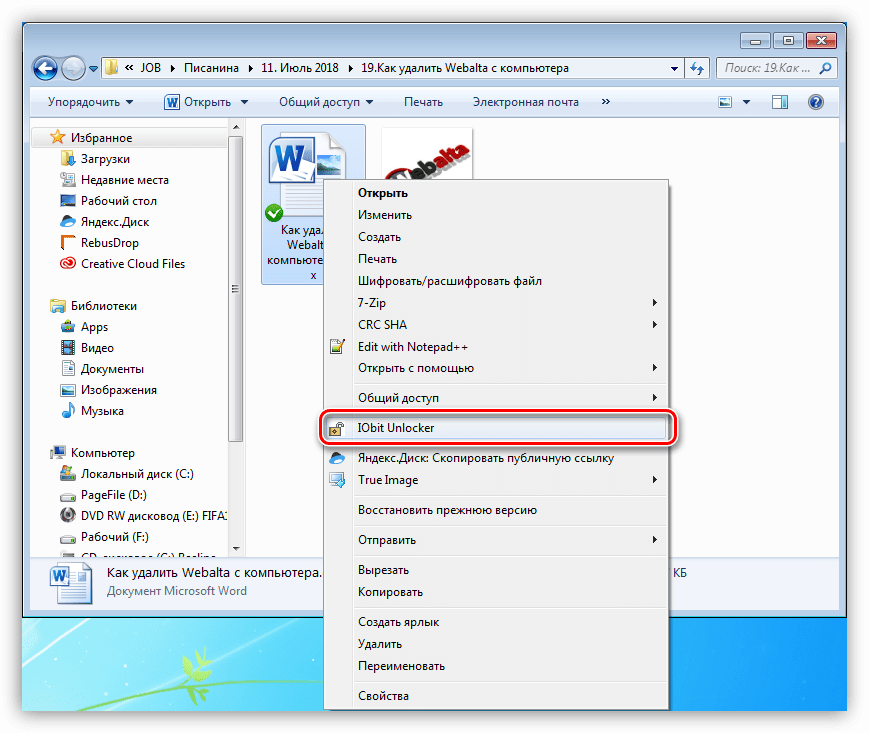Open Загрузки folder in sidebar

click(x=105, y=159)
